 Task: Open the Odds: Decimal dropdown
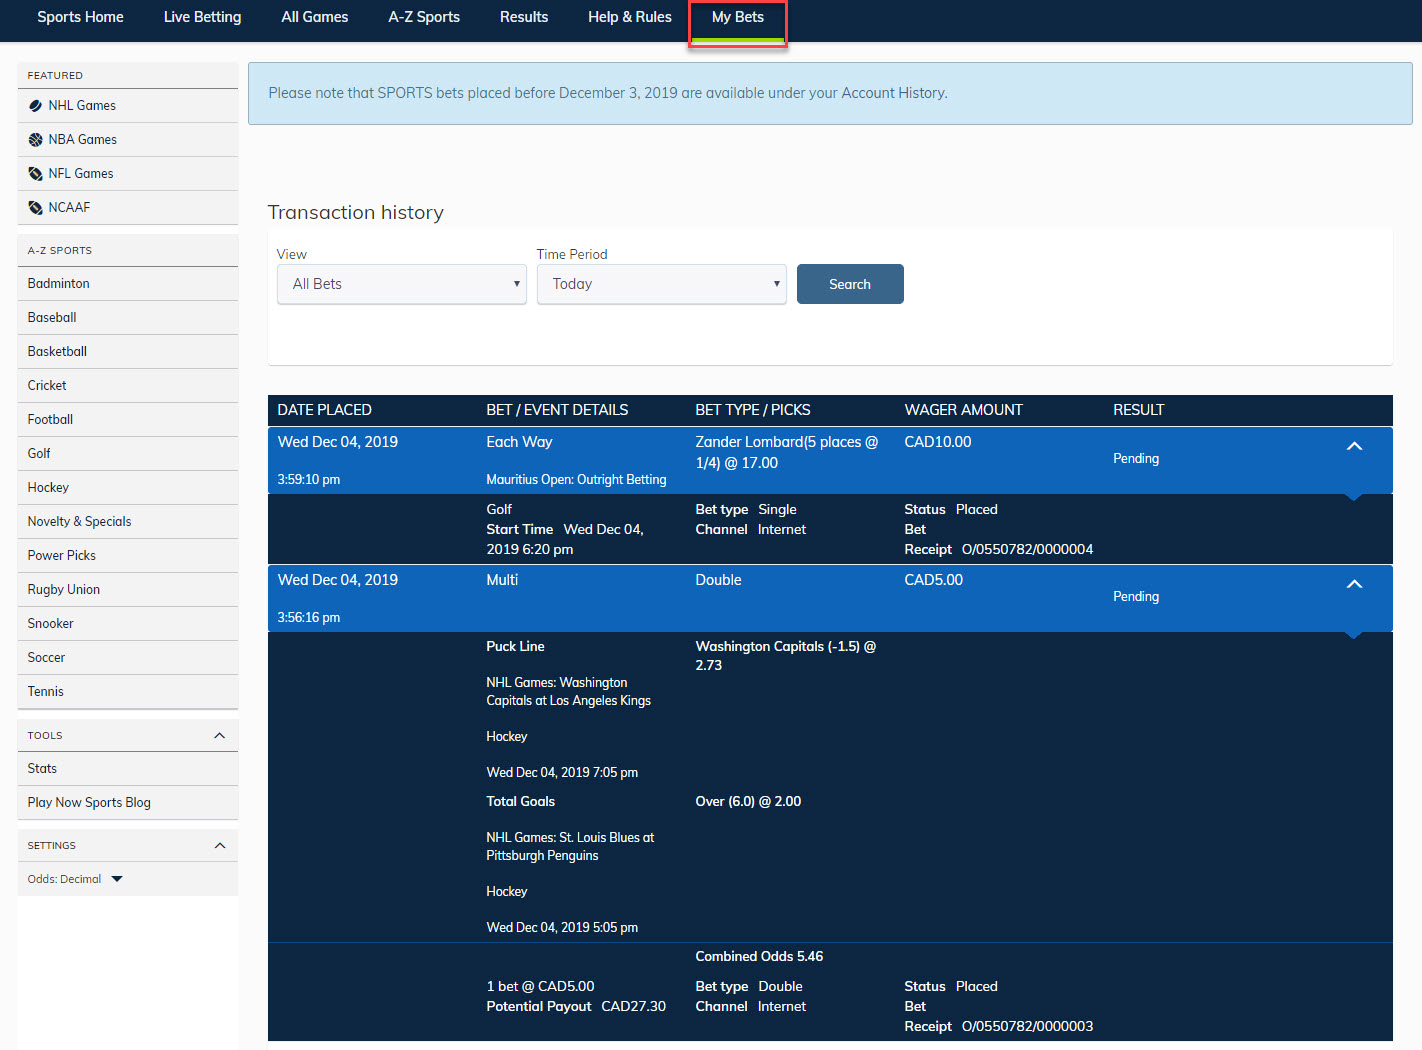[x=117, y=878]
